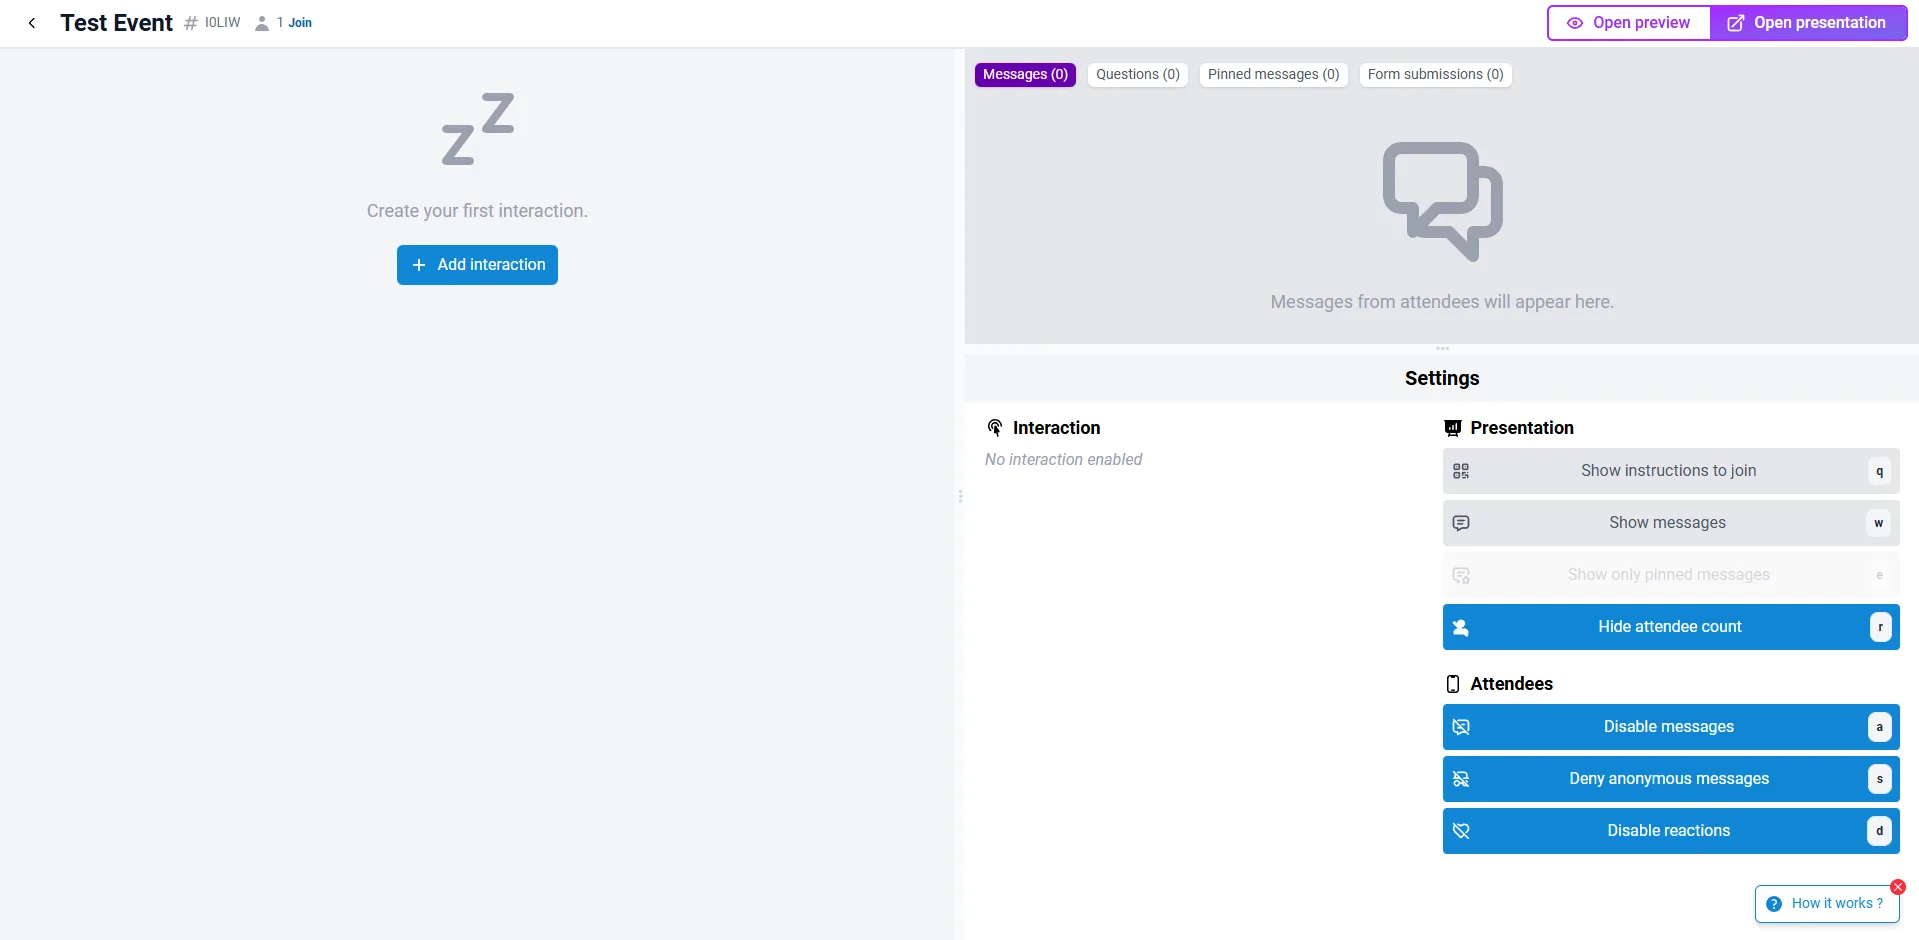Dismiss the How it works popup with the red X

pyautogui.click(x=1897, y=886)
